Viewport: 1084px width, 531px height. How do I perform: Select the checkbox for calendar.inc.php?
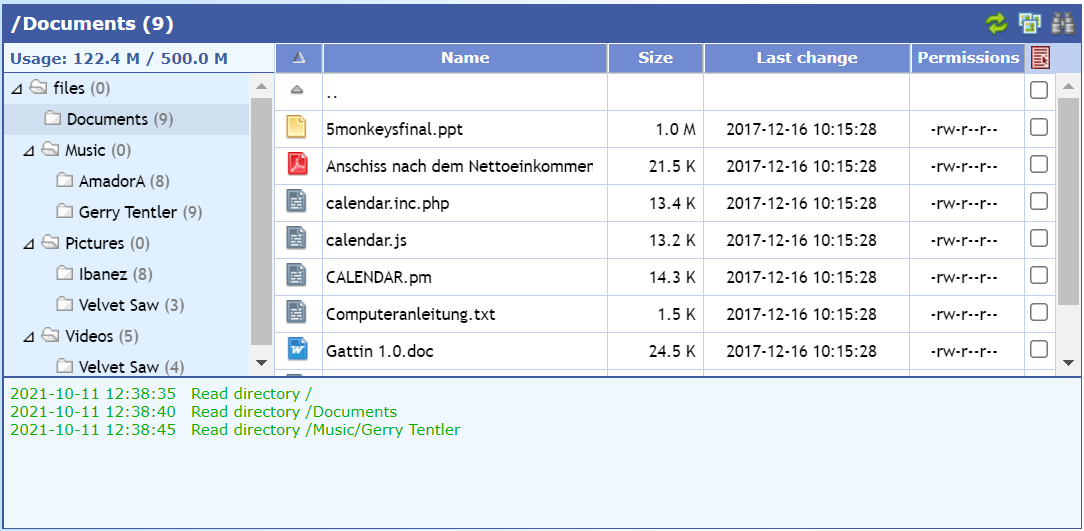click(x=1038, y=202)
